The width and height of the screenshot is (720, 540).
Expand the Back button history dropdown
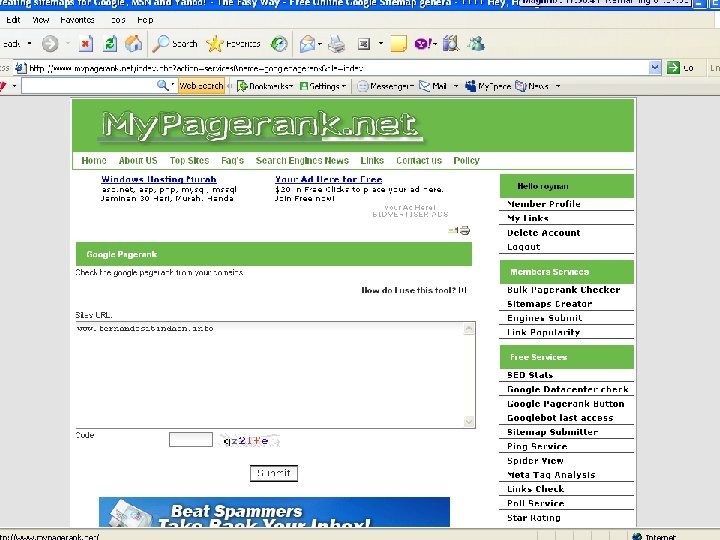[29, 44]
